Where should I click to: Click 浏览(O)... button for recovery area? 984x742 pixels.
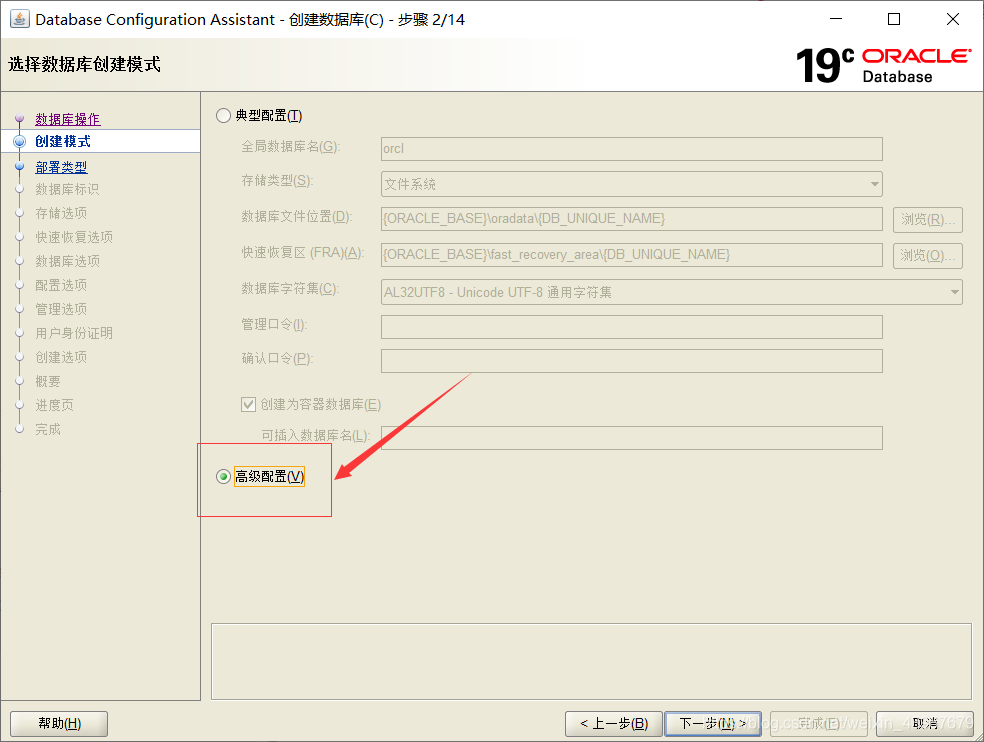pos(928,255)
